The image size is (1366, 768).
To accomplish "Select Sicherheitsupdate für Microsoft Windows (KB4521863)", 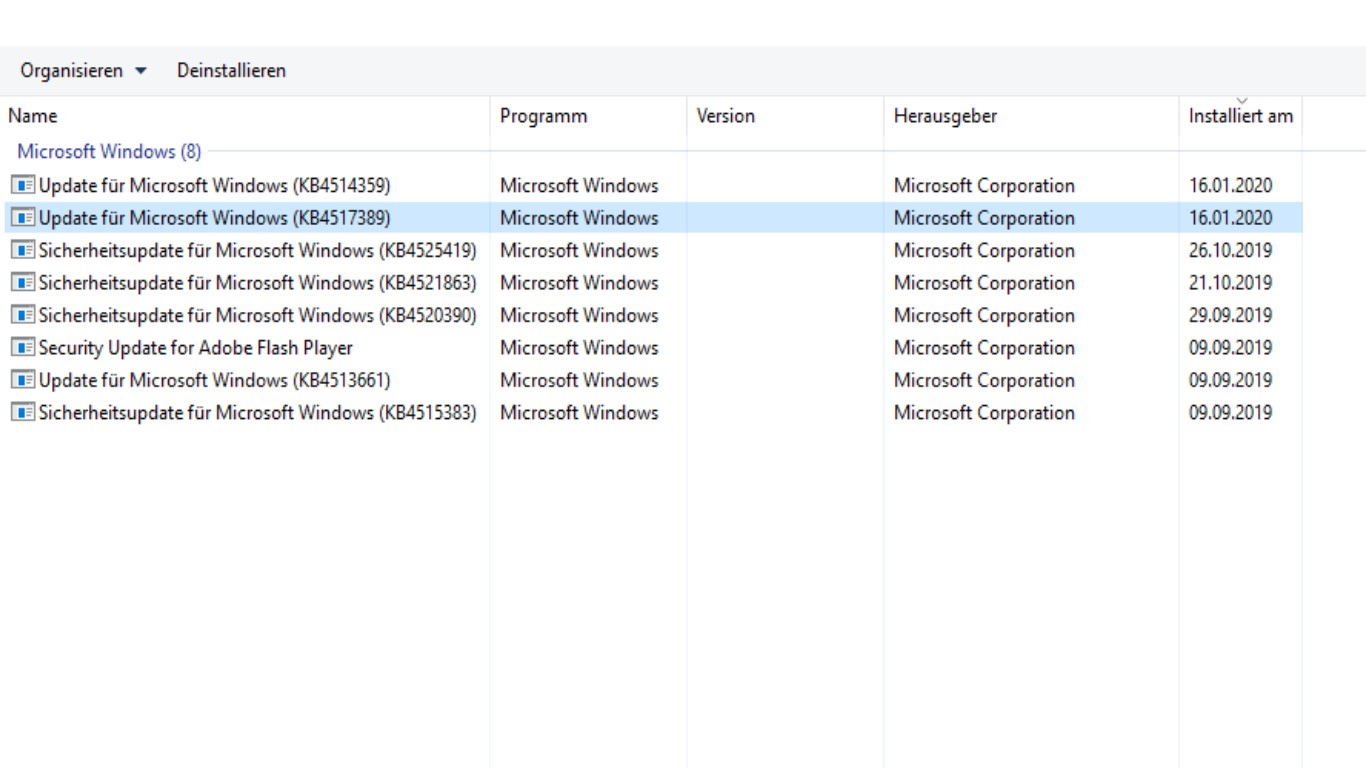I will [258, 282].
